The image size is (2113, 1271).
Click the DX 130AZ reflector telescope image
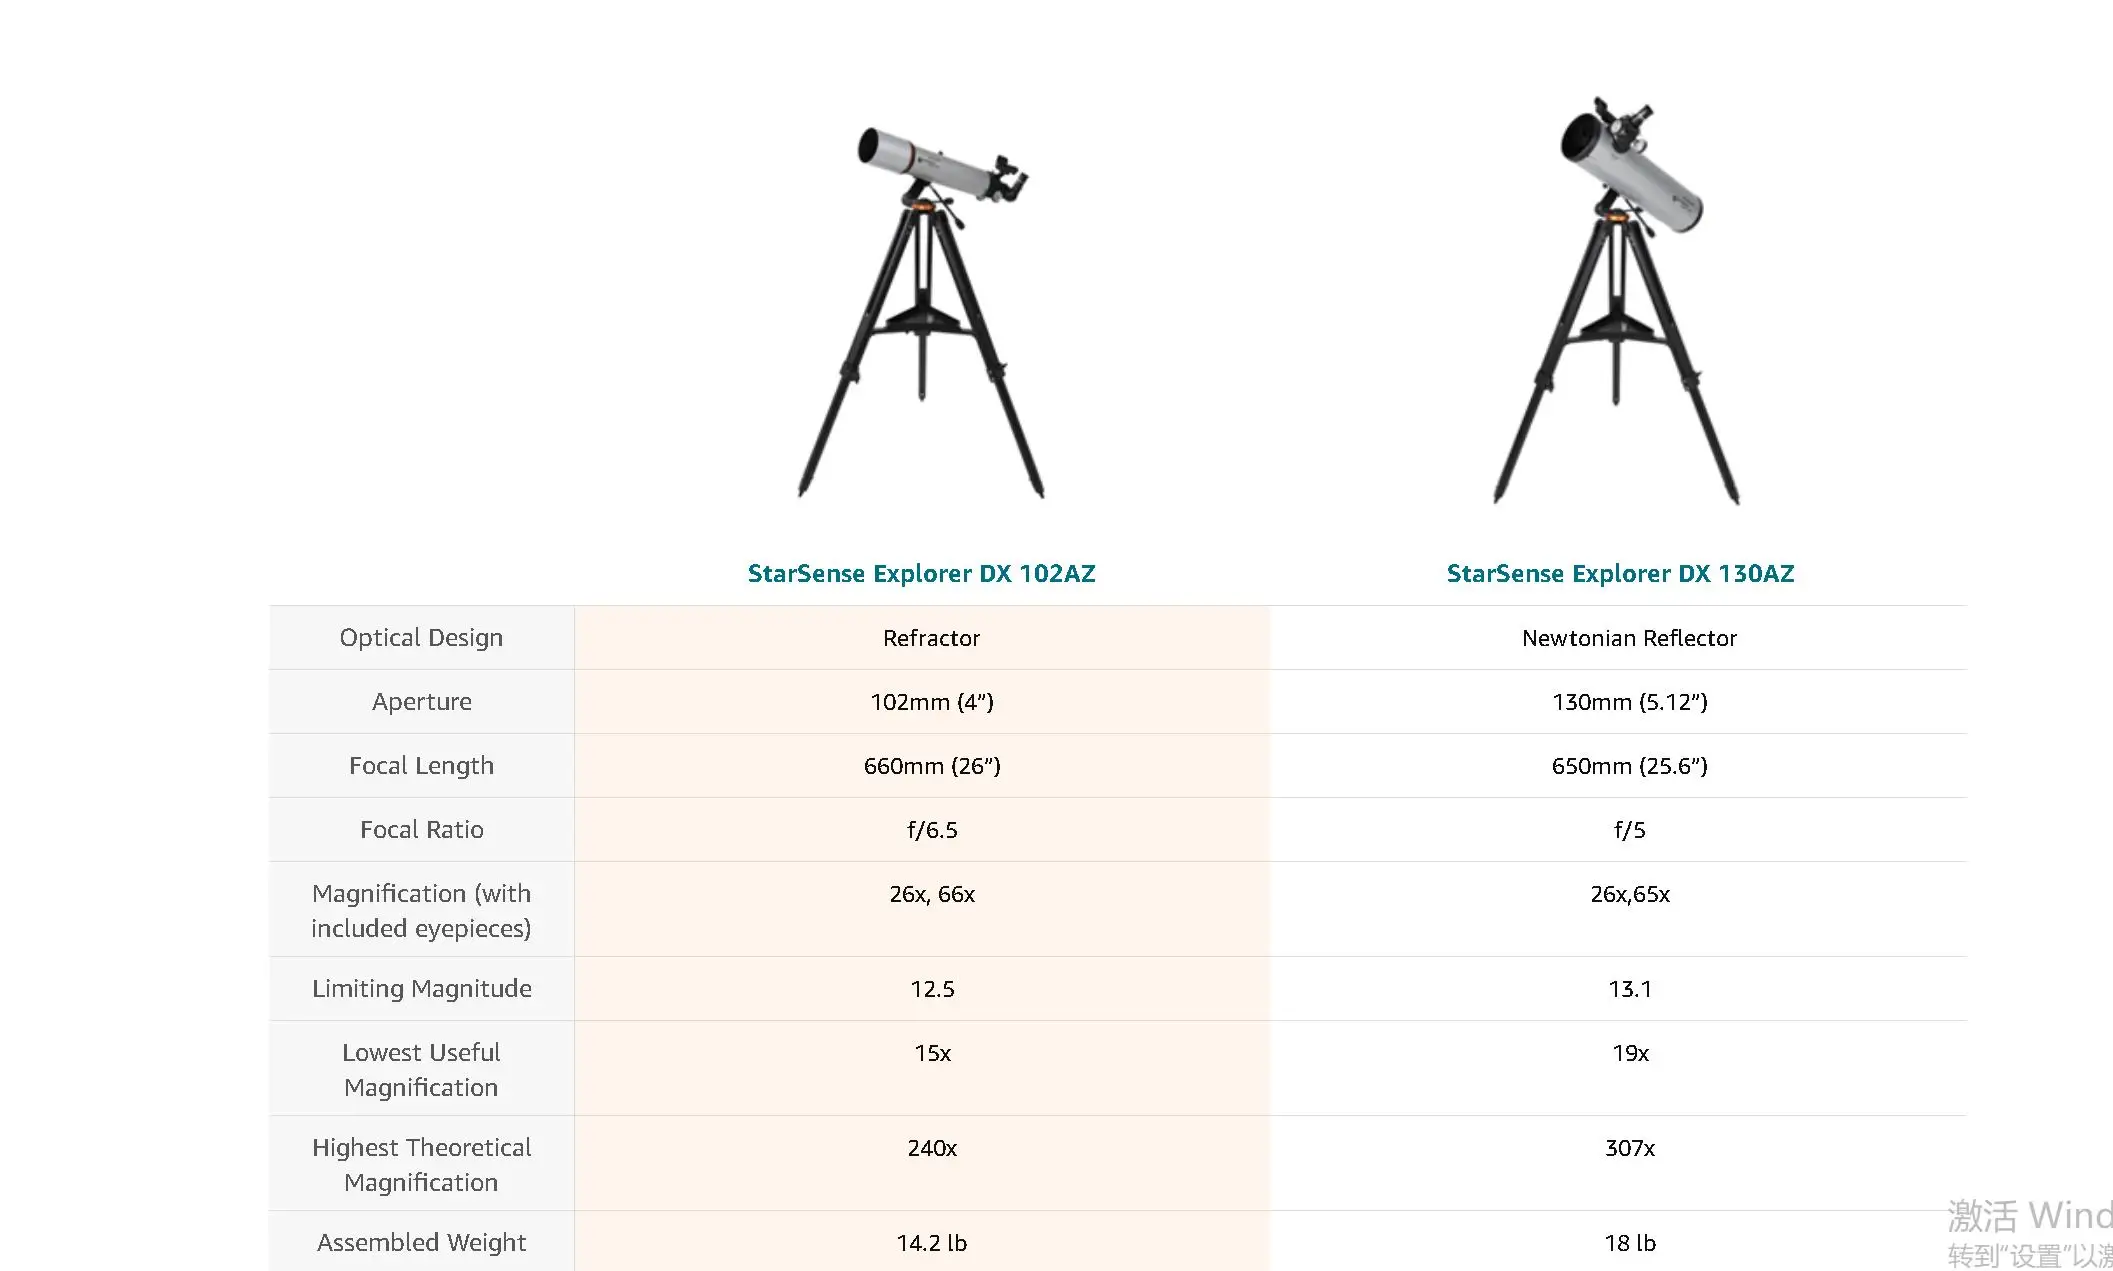pyautogui.click(x=1616, y=300)
